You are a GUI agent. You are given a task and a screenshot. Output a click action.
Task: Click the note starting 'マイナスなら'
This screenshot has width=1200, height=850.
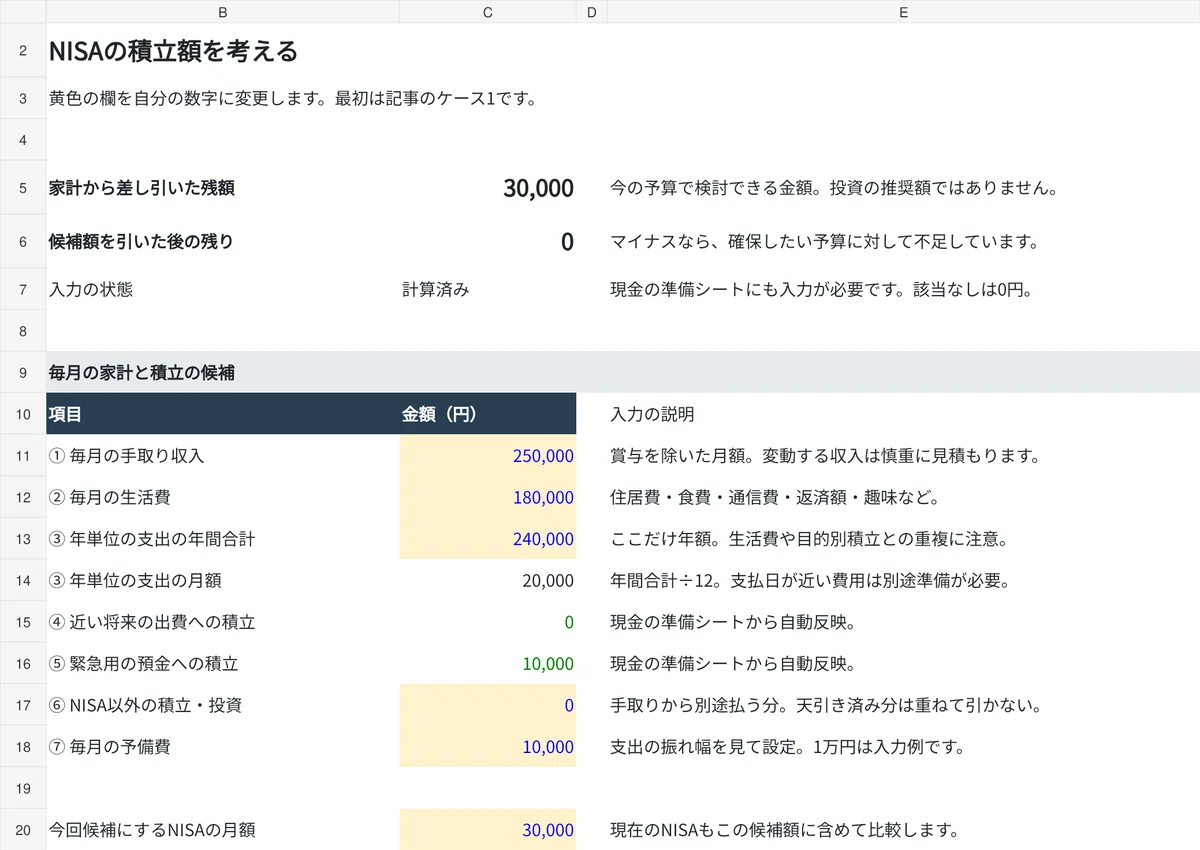pyautogui.click(x=825, y=241)
